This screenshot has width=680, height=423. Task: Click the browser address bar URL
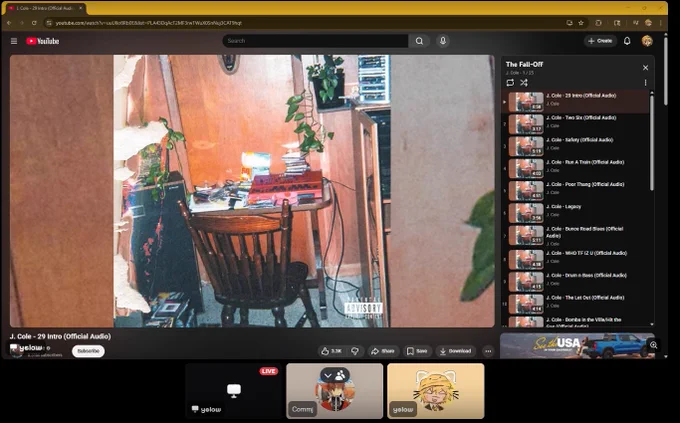pos(149,23)
